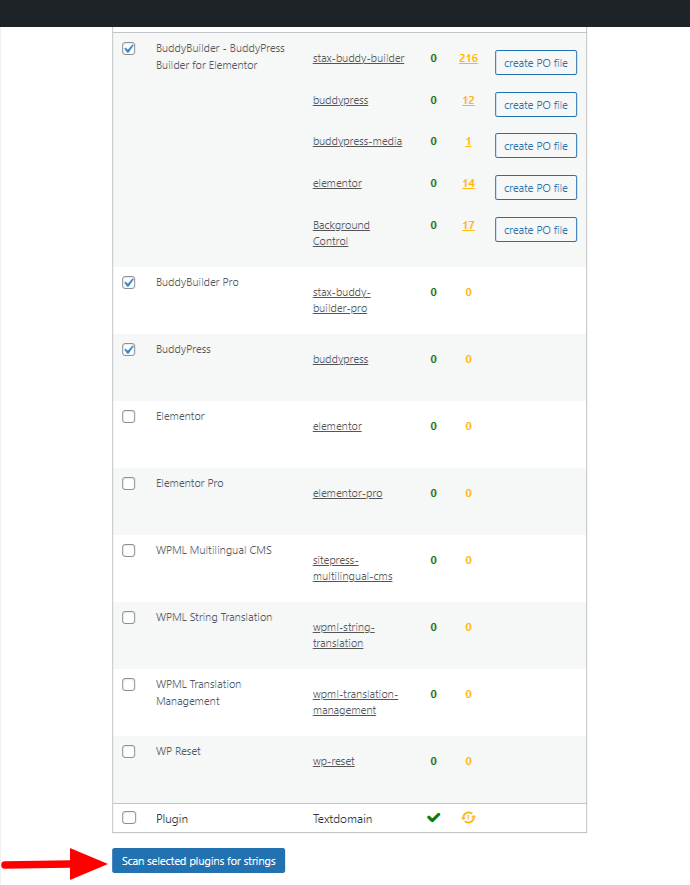Uncheck the BuddyPress plugin checkbox
The width and height of the screenshot is (690, 885).
pyautogui.click(x=129, y=349)
